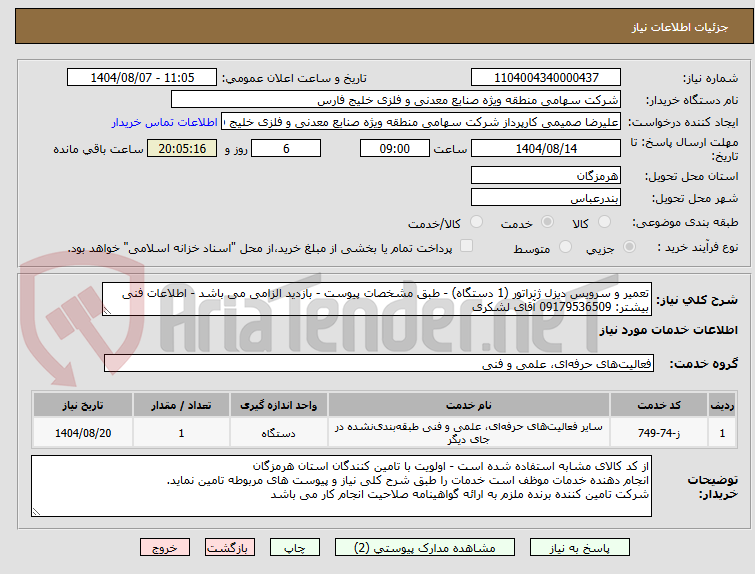Click the نام خدمت column header
This screenshot has width=755, height=574.
pos(469,405)
